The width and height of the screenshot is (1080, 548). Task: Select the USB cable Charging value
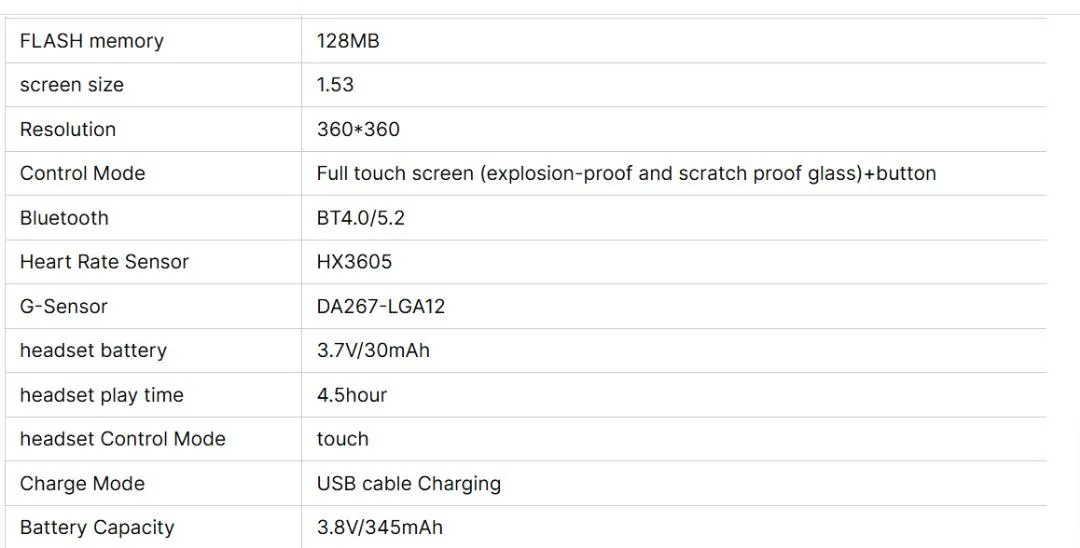(x=408, y=483)
